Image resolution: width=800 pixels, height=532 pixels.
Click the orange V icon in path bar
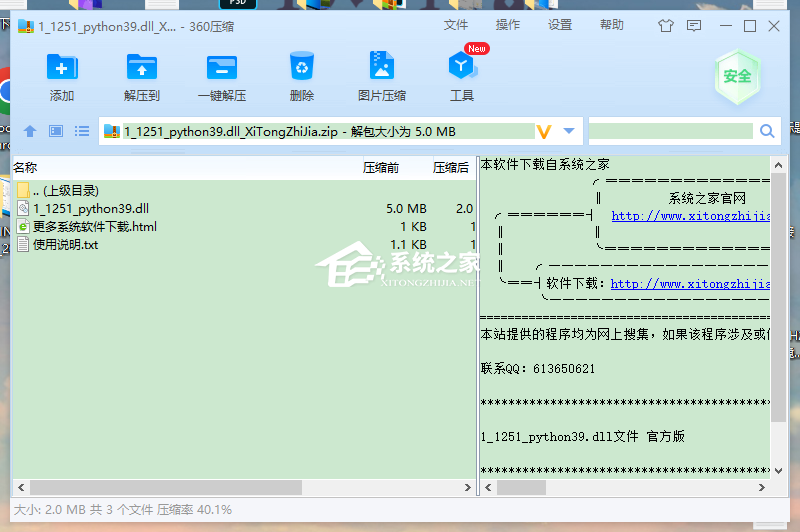[544, 132]
